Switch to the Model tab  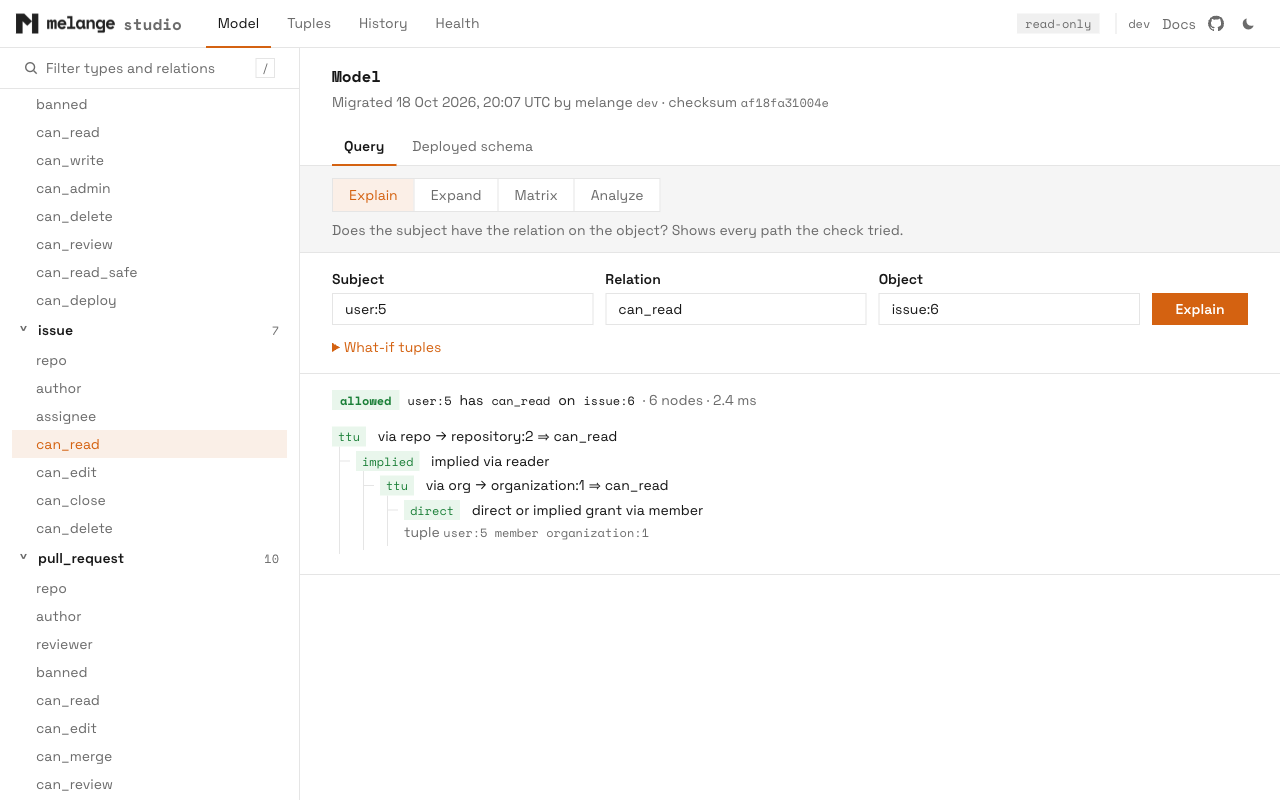[x=238, y=23]
